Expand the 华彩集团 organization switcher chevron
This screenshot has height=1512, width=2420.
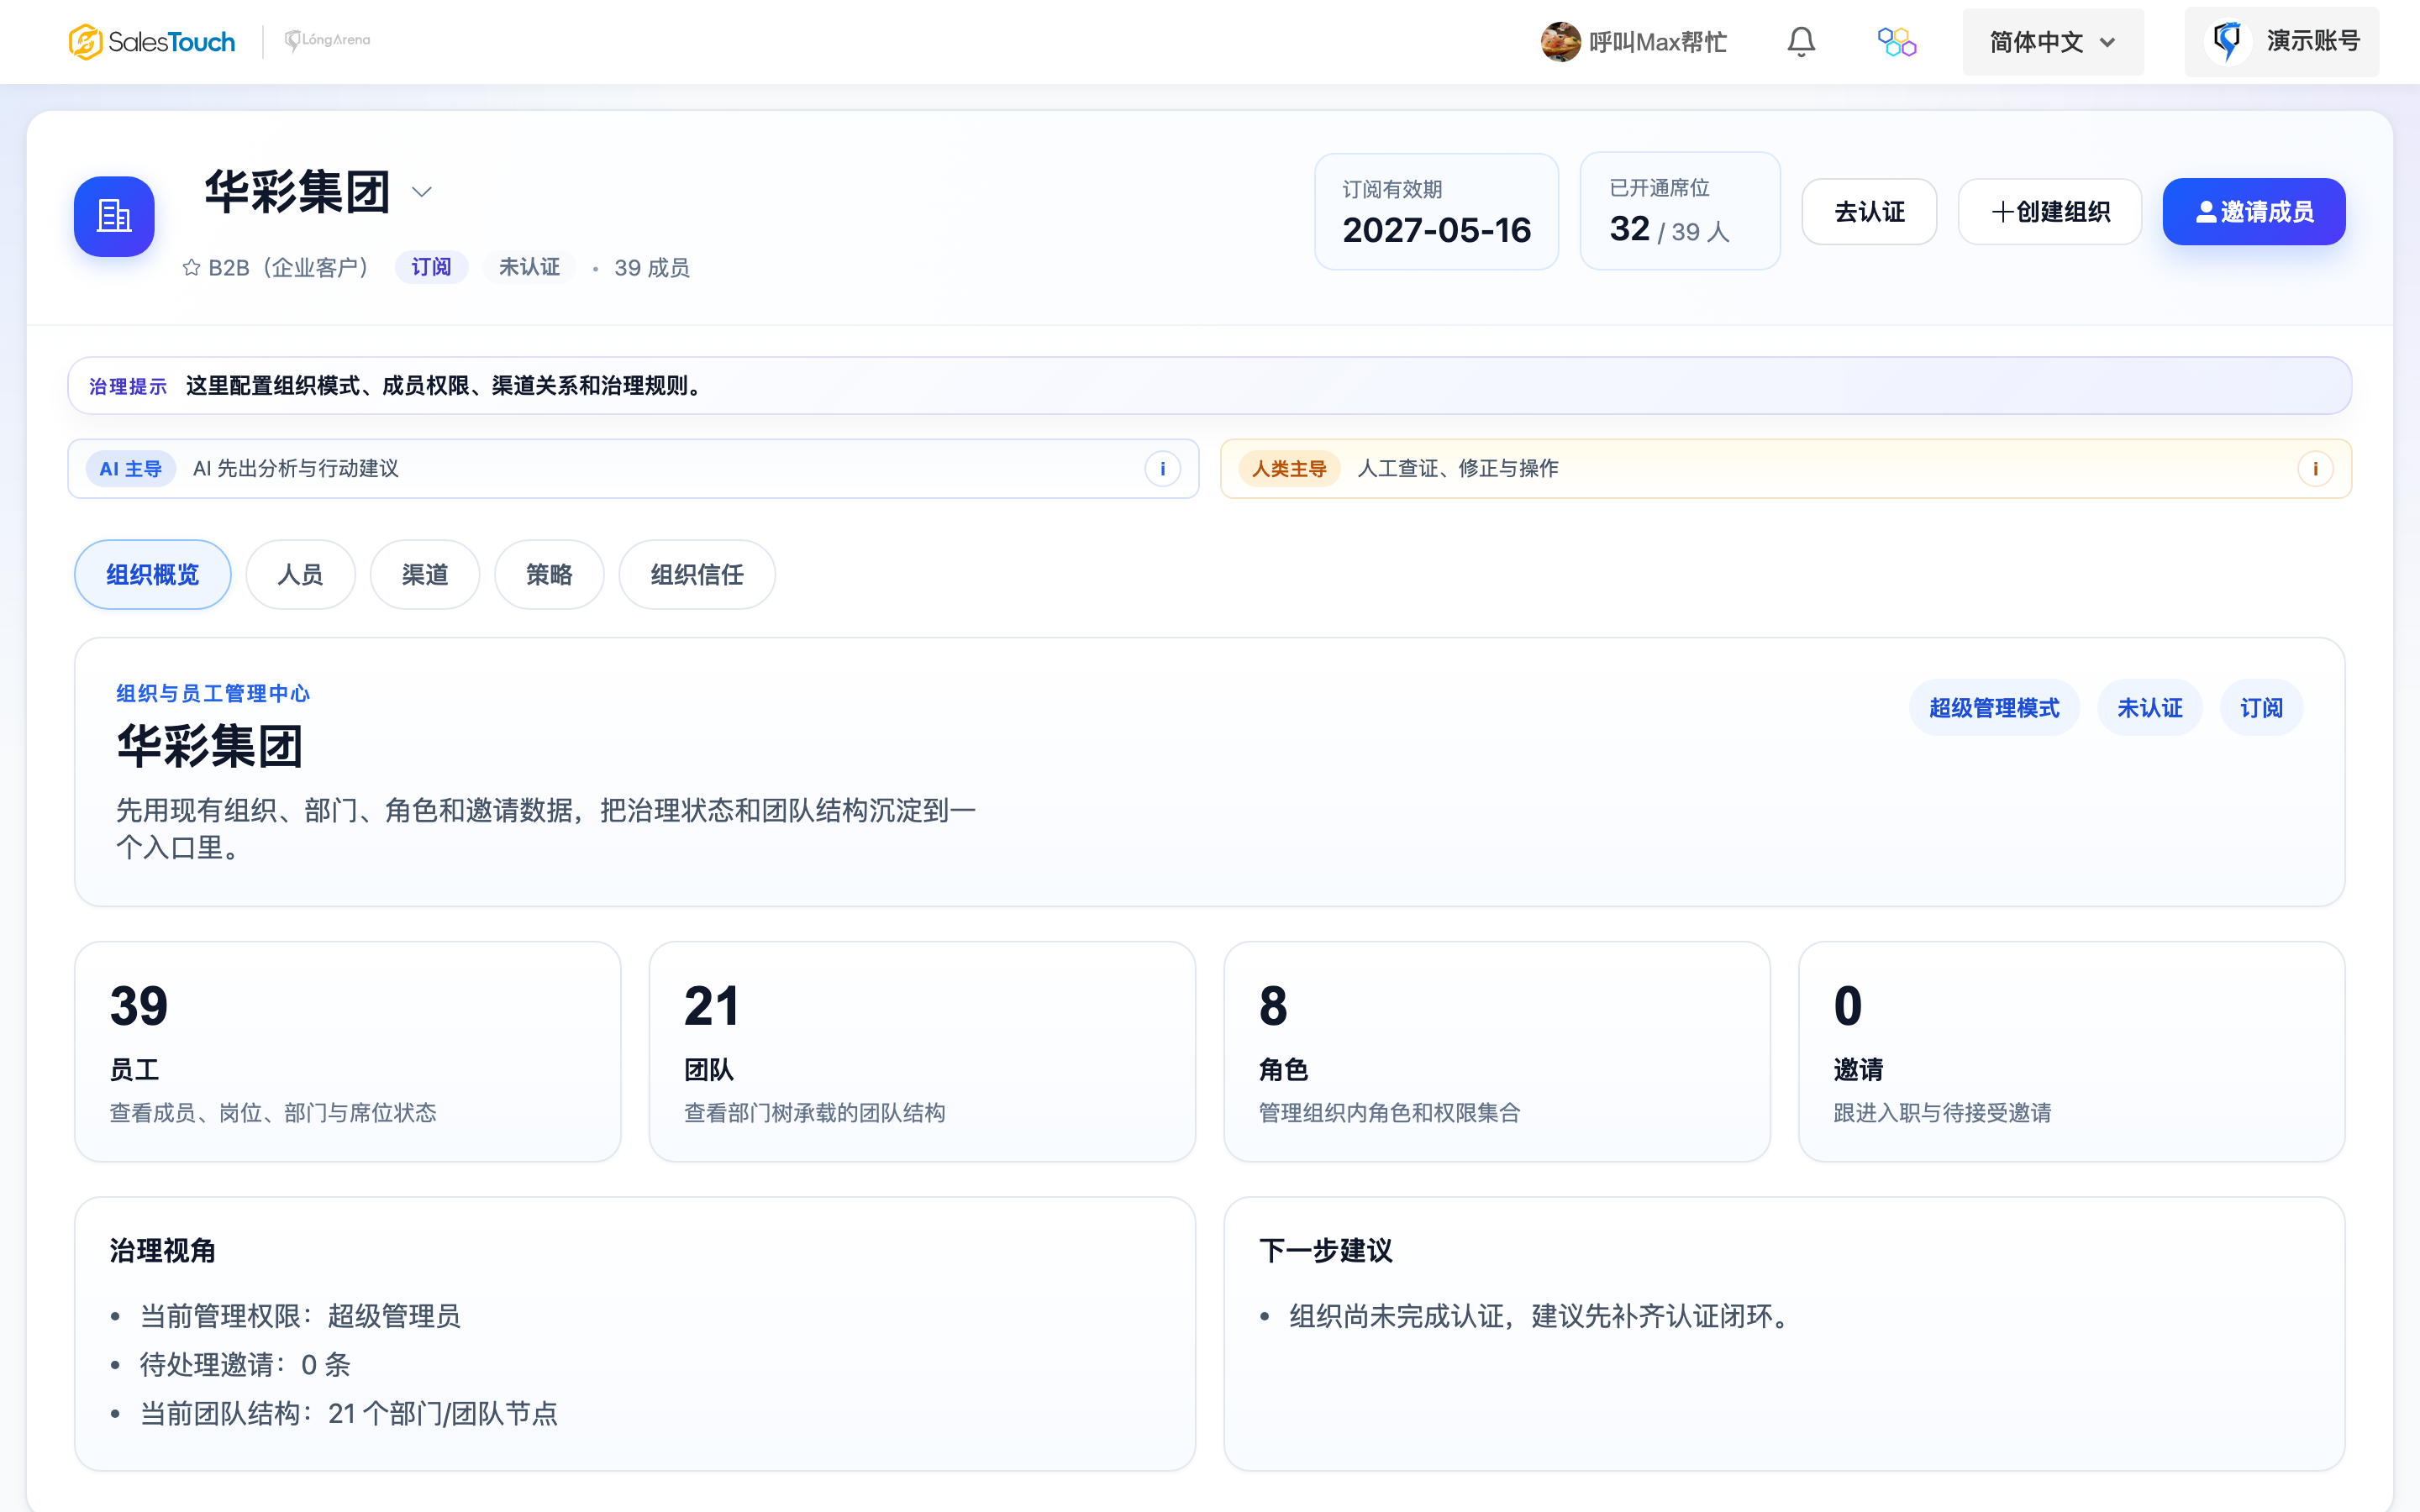click(422, 192)
